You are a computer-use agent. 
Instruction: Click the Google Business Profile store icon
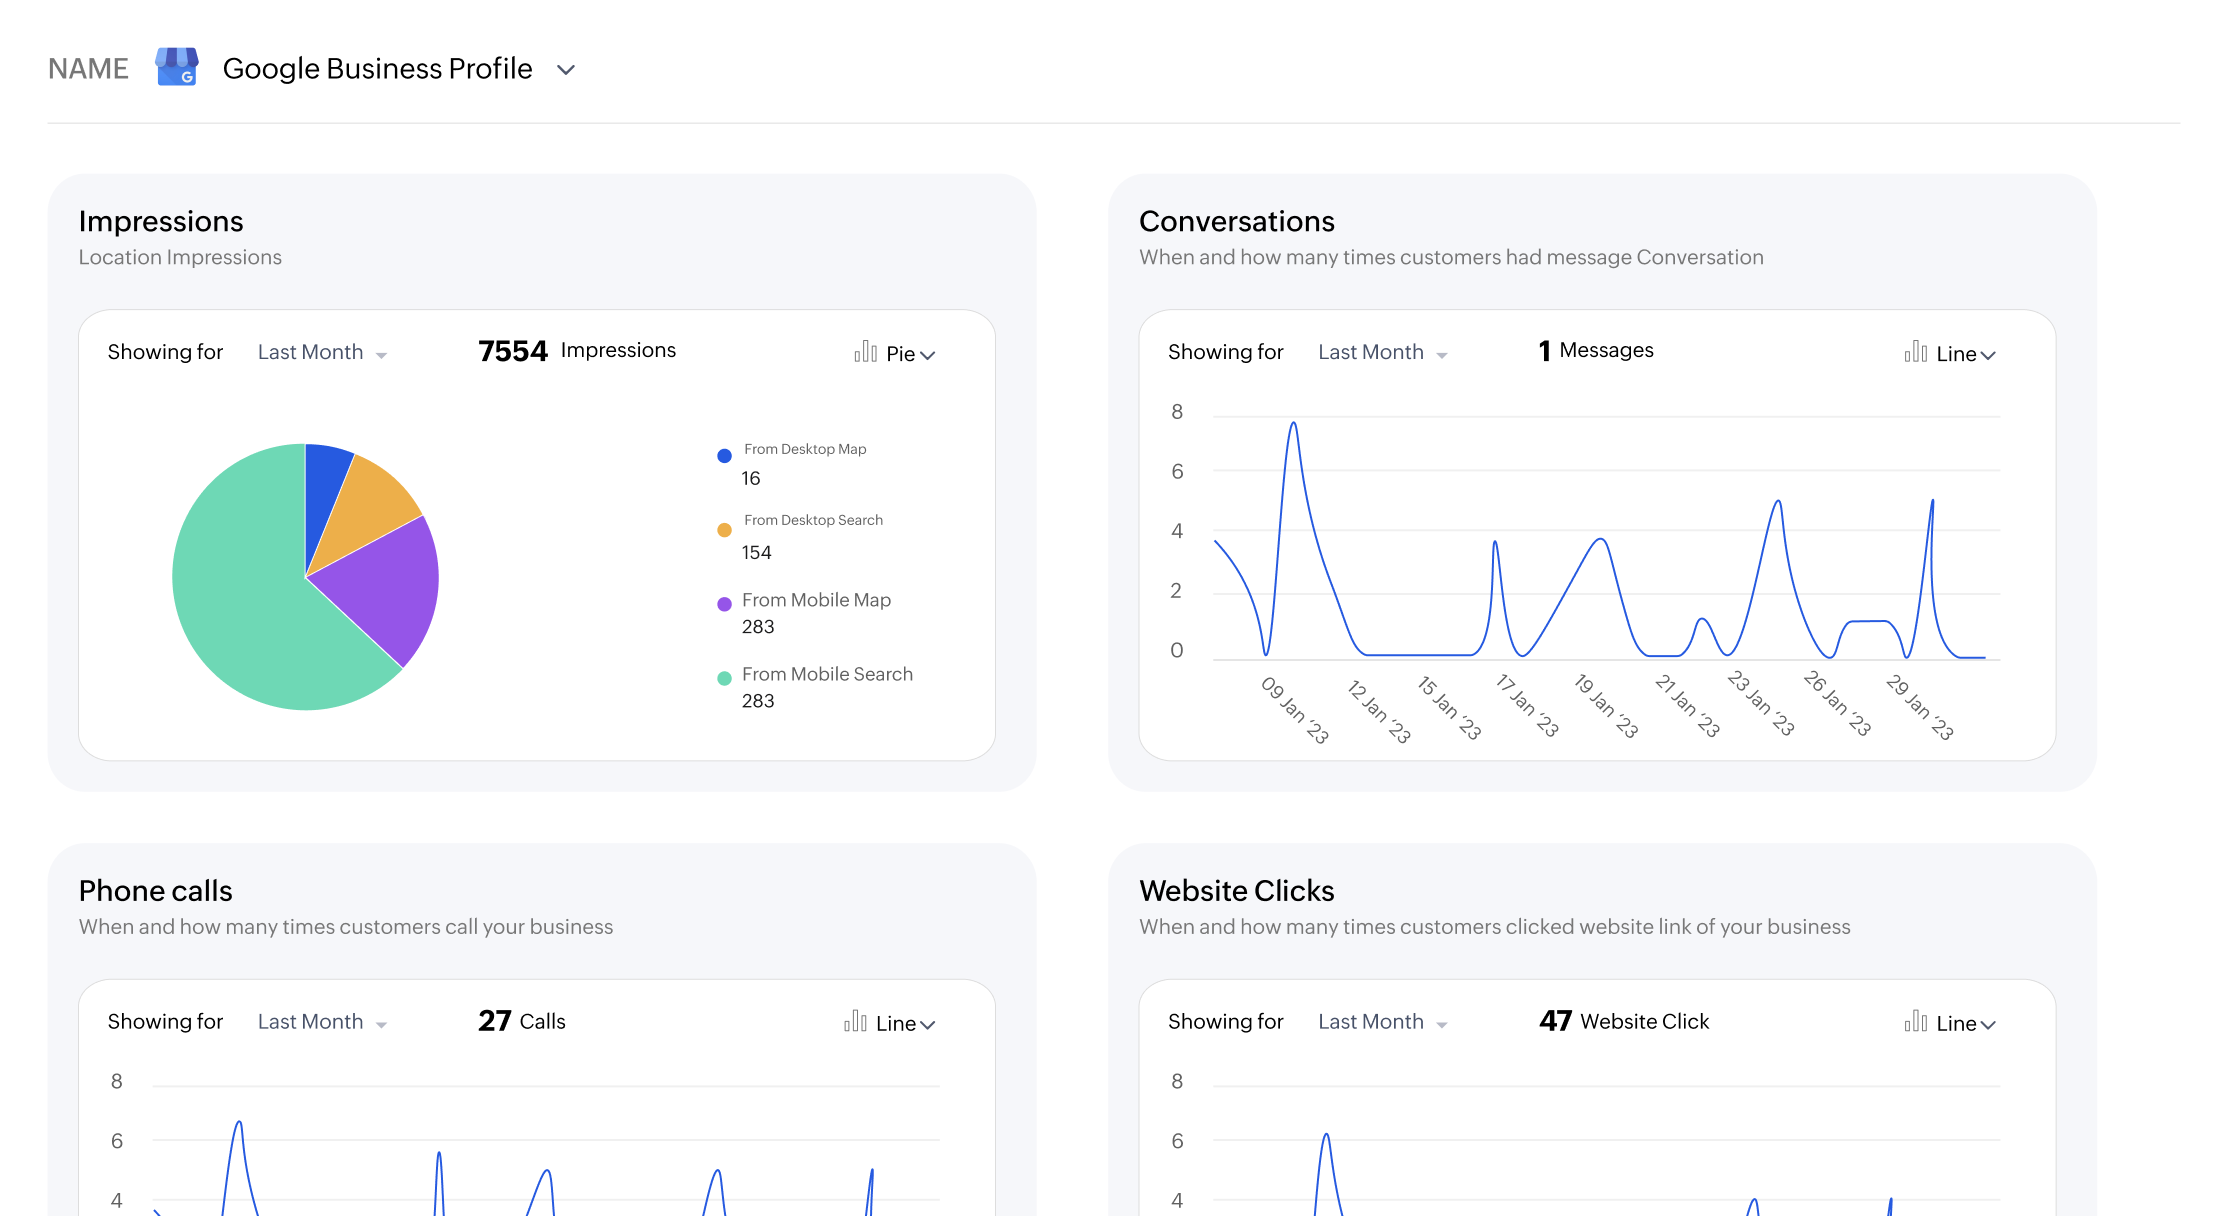[177, 67]
